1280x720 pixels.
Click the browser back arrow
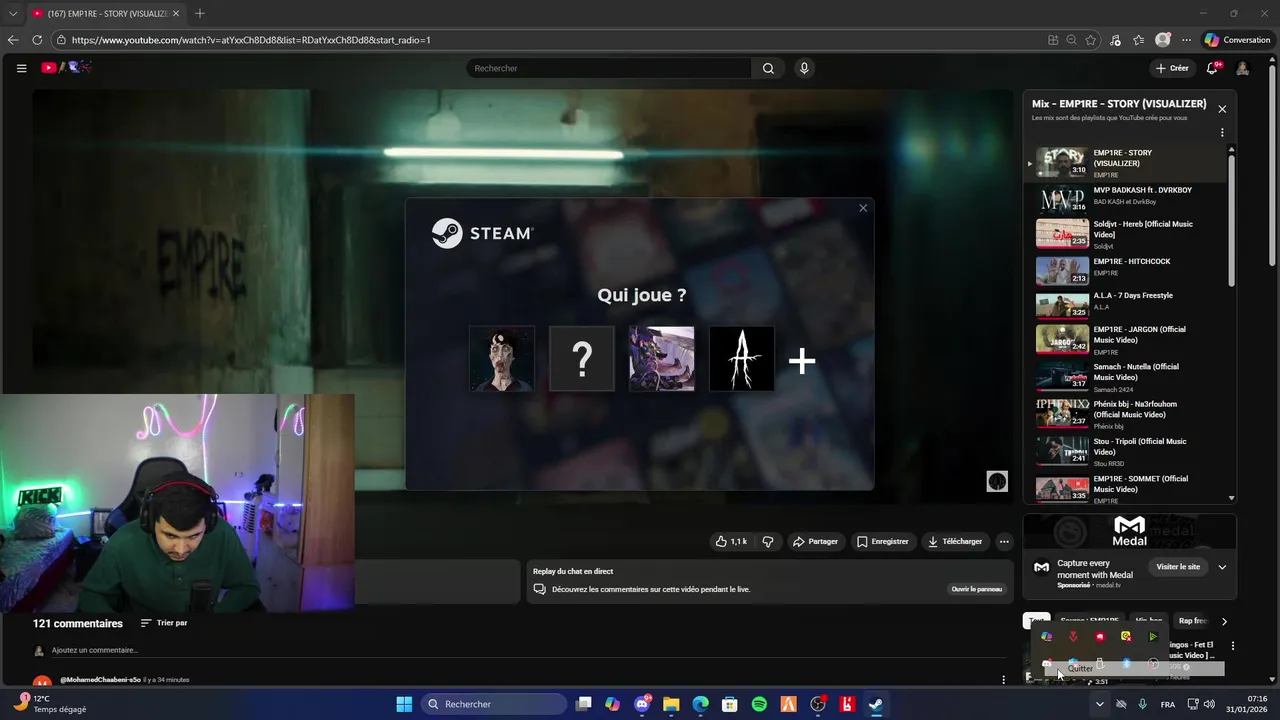13,40
